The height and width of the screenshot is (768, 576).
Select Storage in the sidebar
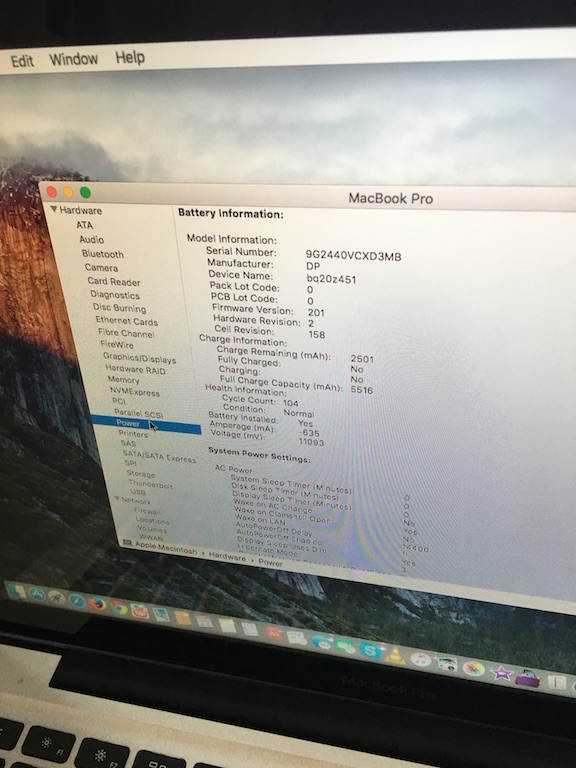tap(141, 474)
